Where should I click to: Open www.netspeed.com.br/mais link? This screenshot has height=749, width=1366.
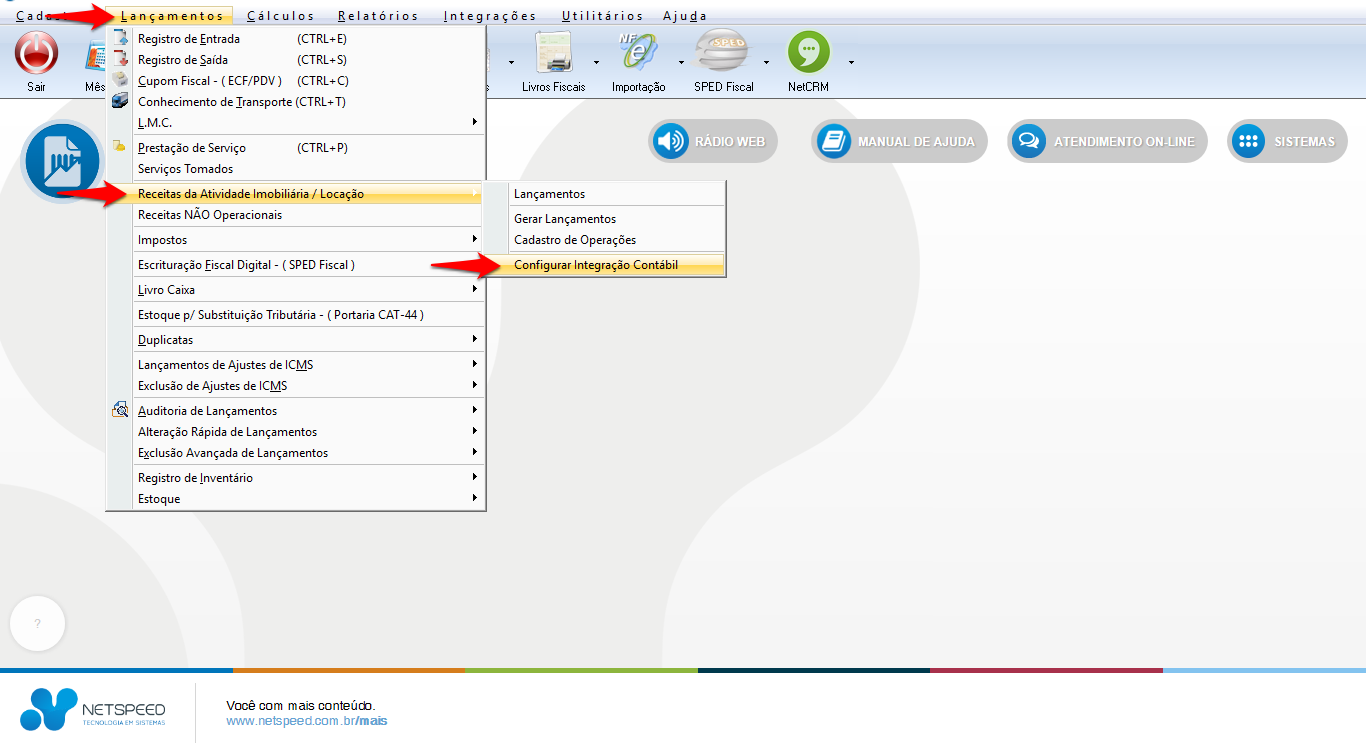coord(307,721)
